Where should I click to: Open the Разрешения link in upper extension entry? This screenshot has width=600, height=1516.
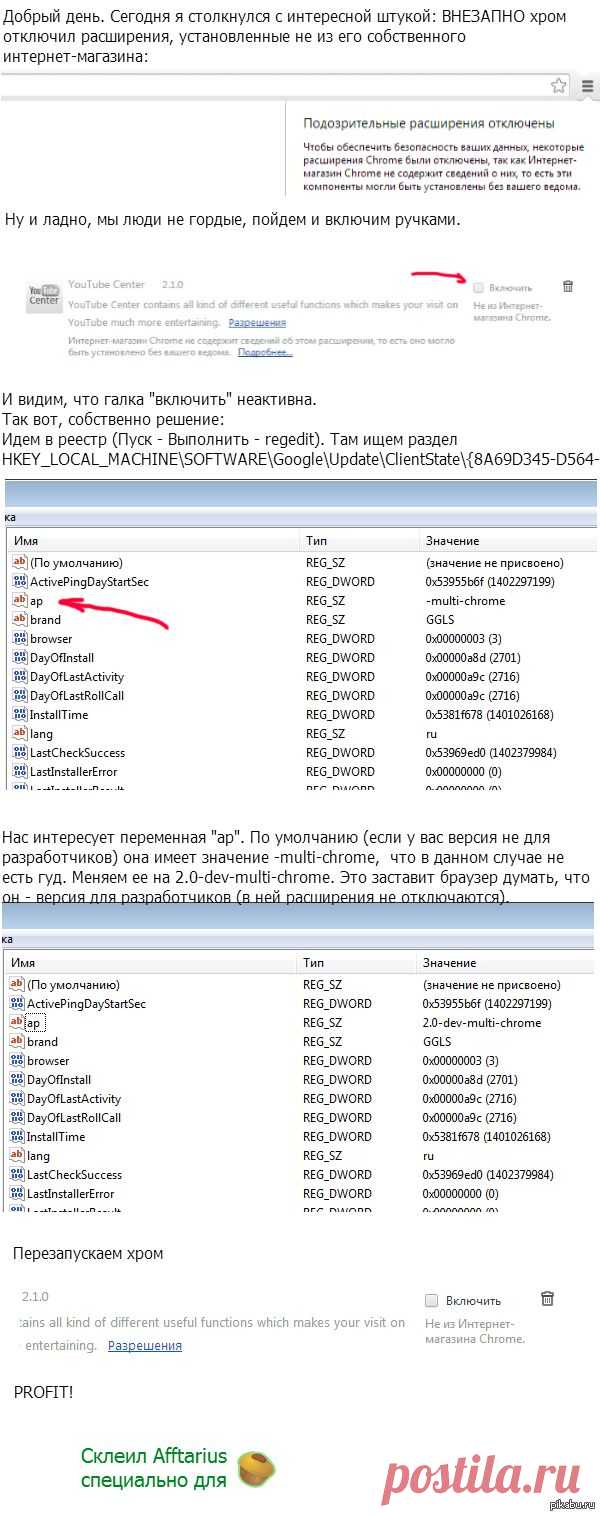[x=257, y=323]
